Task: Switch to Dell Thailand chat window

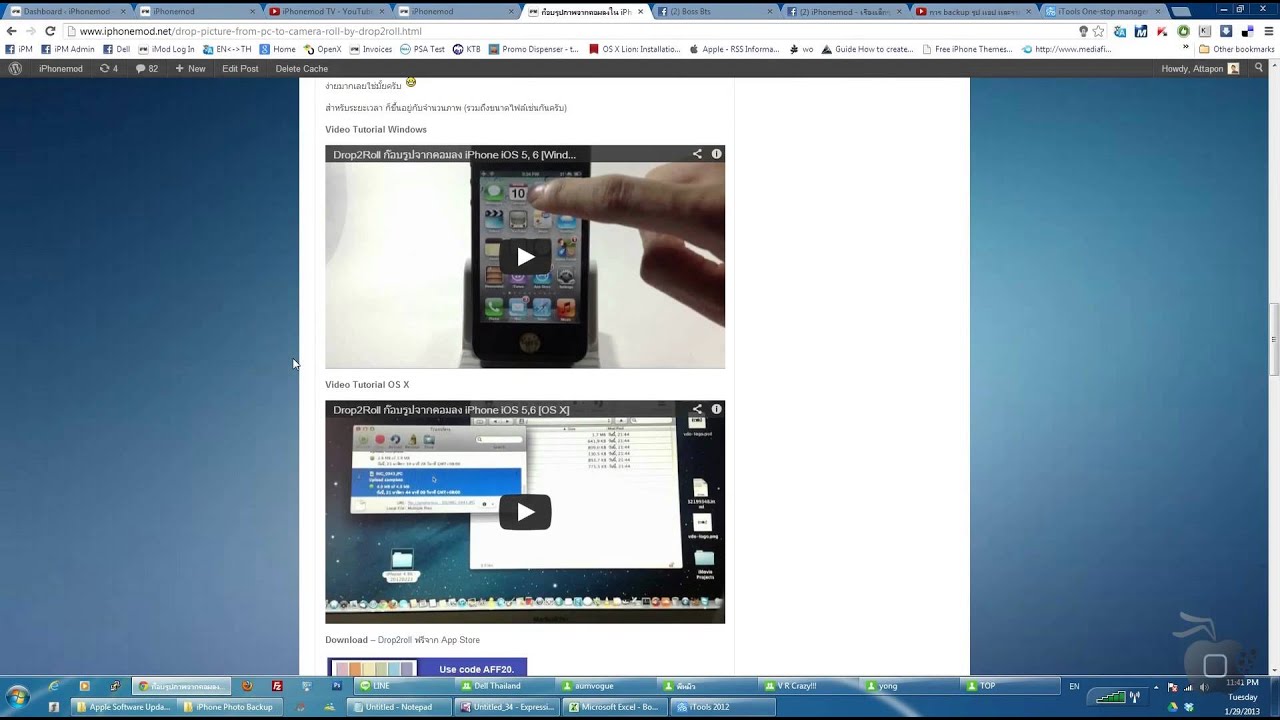Action: point(505,686)
